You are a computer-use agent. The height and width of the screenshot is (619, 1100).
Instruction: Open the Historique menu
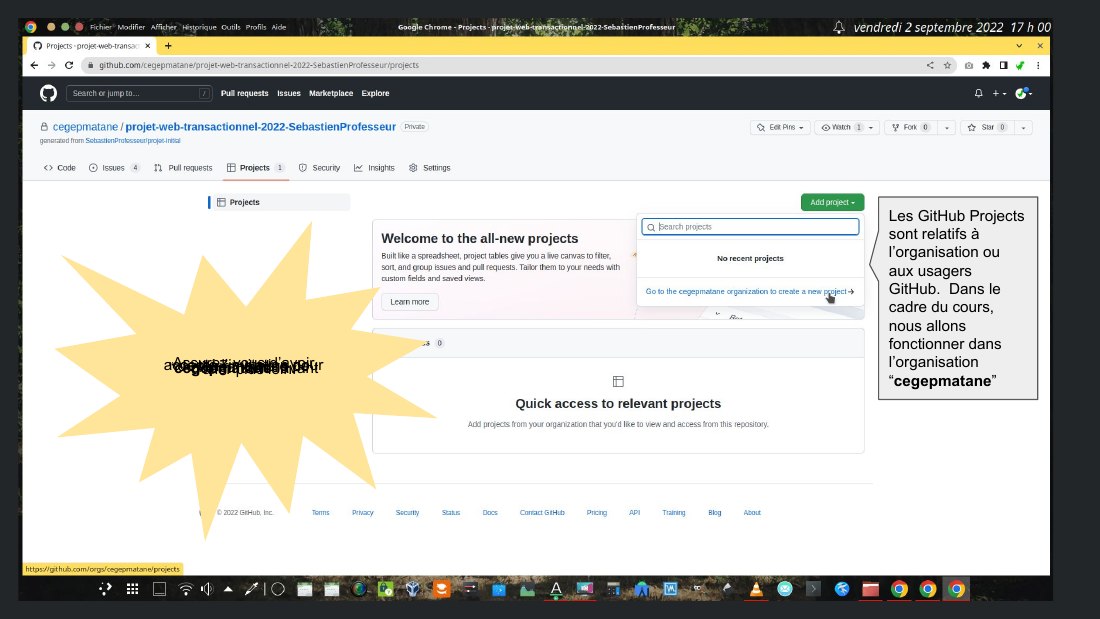pyautogui.click(x=199, y=27)
